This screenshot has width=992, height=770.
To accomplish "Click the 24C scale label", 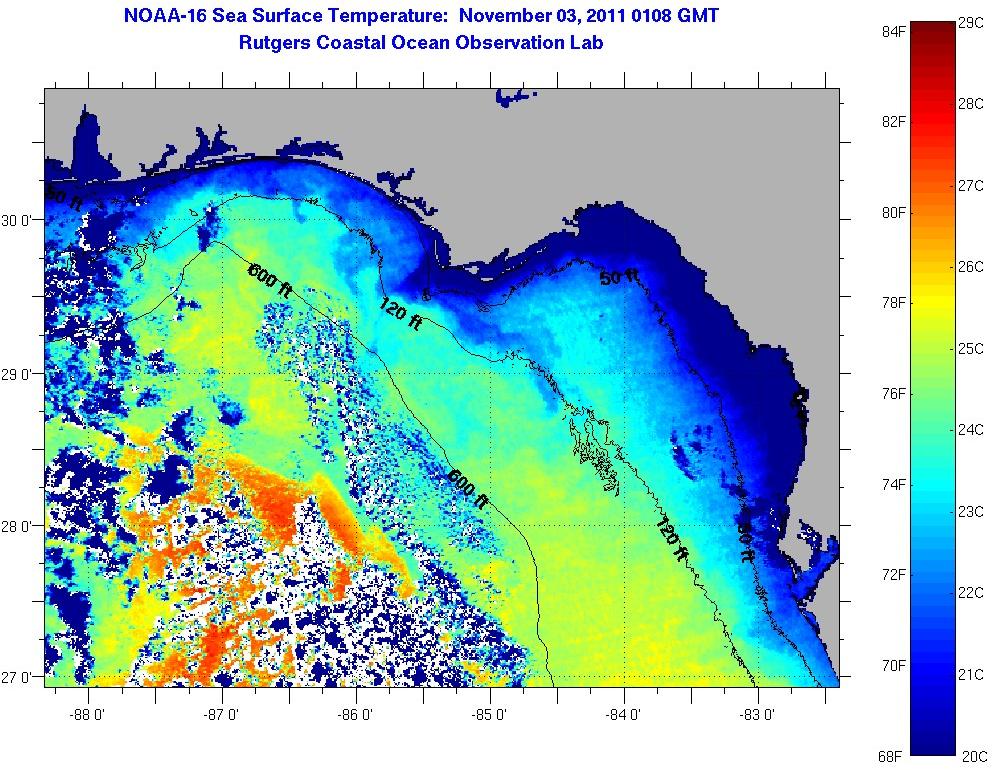I will (x=971, y=430).
